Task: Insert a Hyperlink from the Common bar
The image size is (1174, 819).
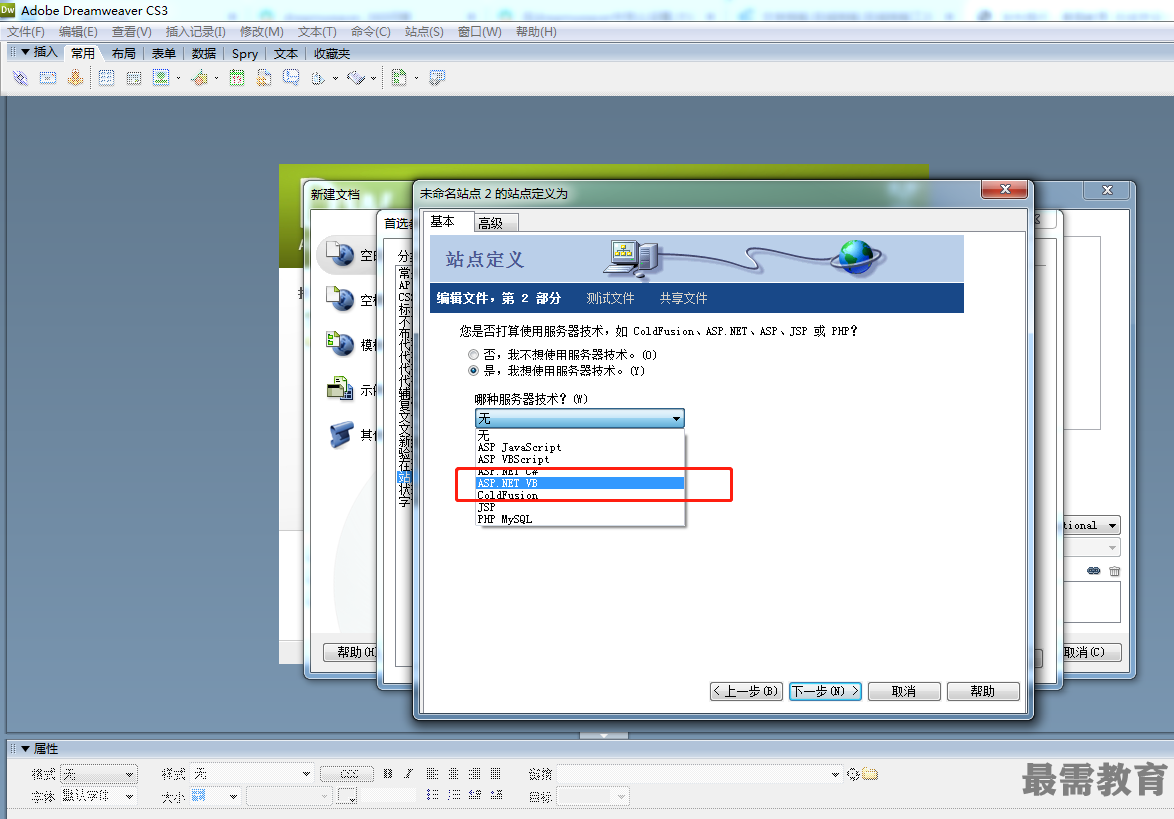Action: point(20,78)
